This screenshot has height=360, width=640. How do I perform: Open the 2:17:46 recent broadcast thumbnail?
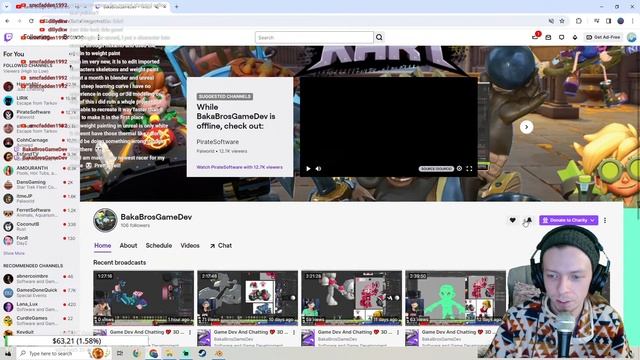click(x=247, y=298)
